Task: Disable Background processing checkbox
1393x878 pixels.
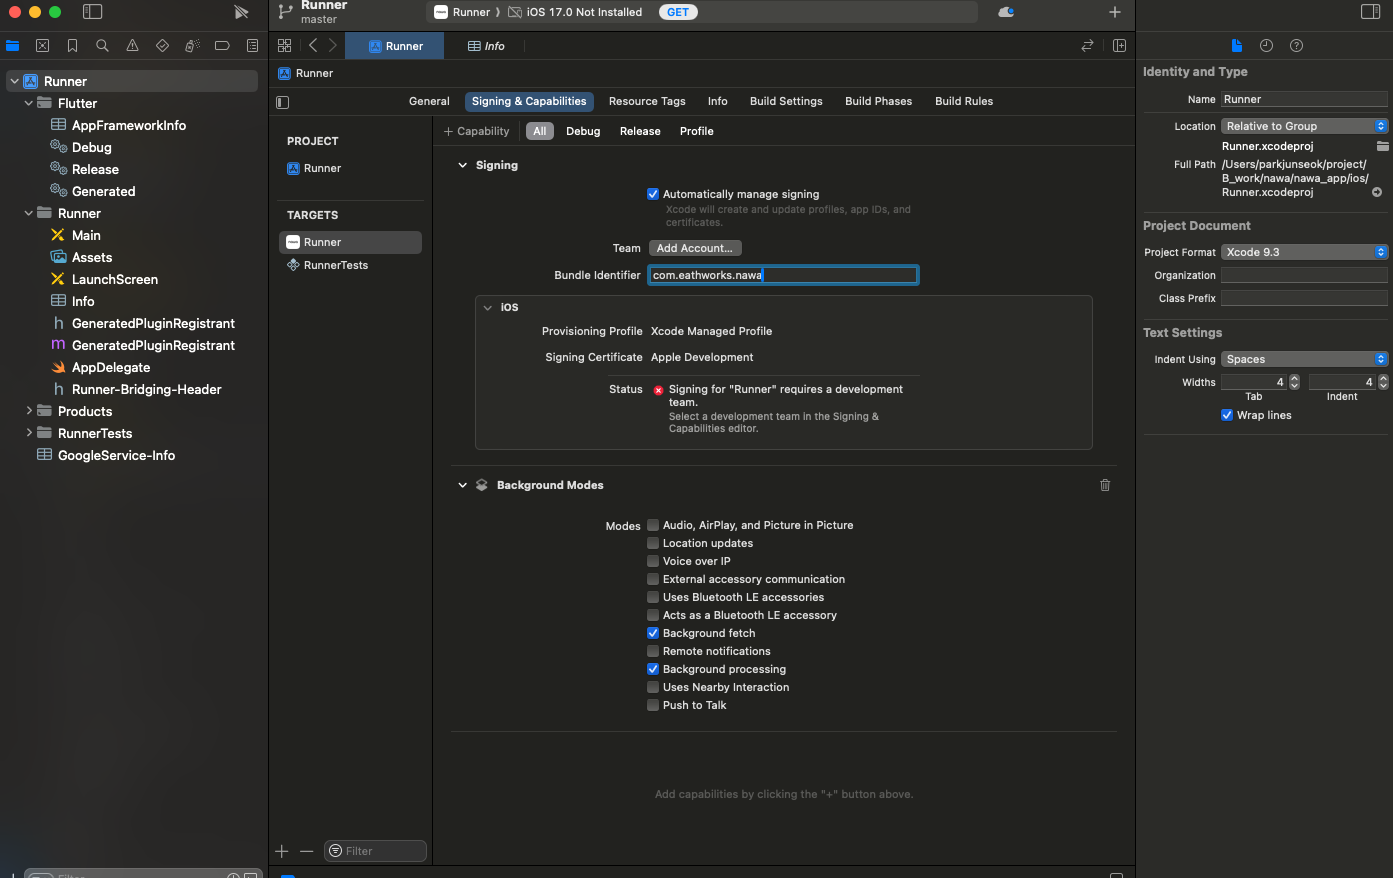Action: point(653,669)
